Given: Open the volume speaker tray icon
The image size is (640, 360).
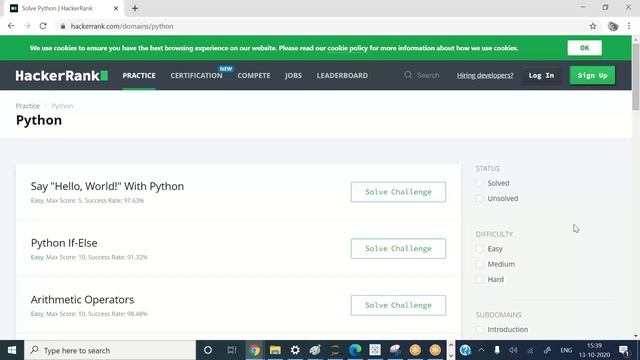Looking at the screenshot, I should [x=513, y=350].
